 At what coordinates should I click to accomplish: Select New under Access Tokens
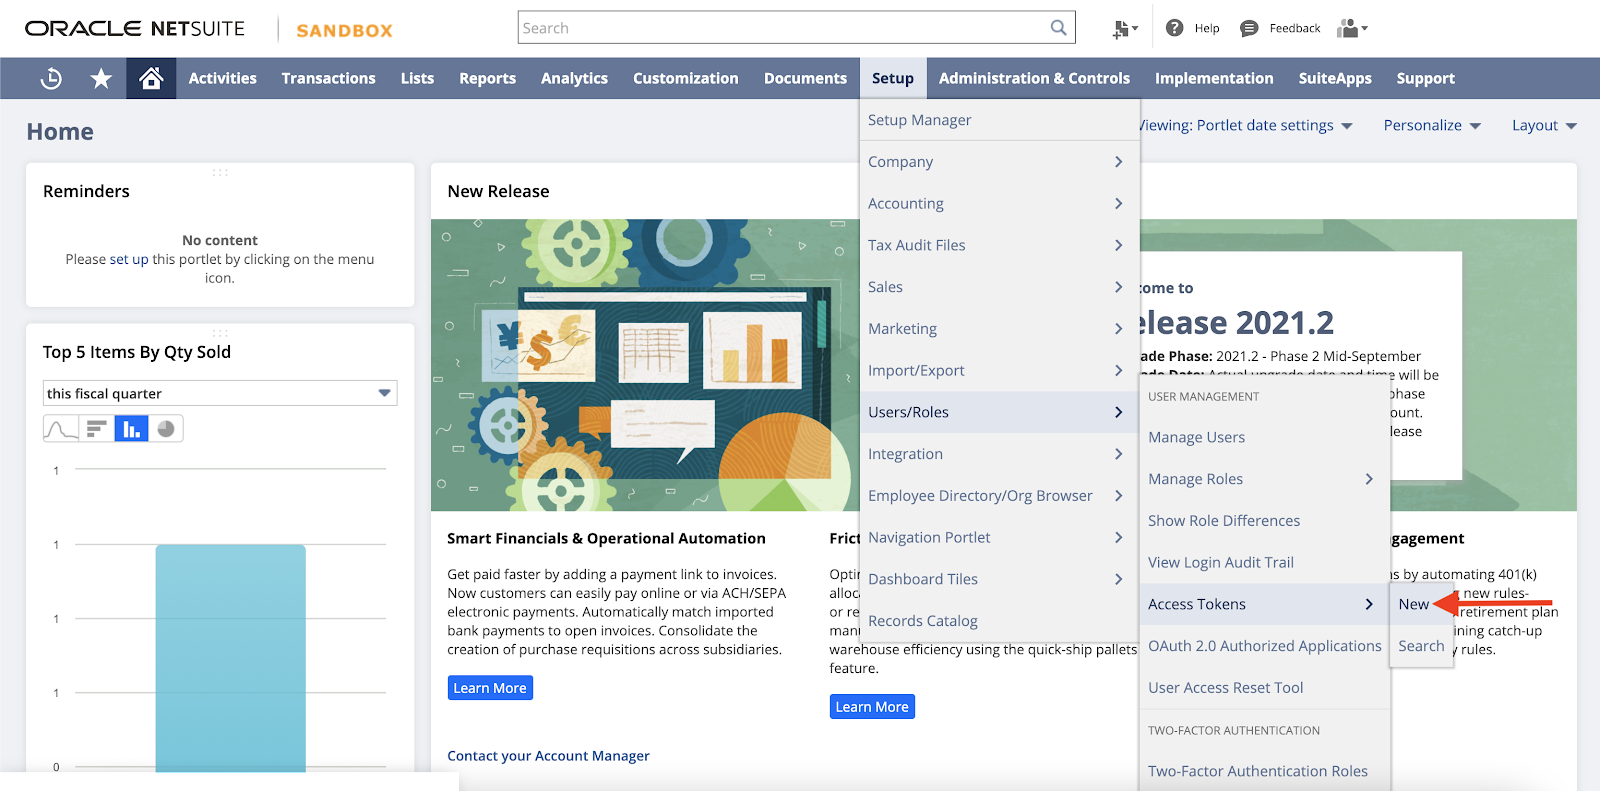click(1413, 604)
